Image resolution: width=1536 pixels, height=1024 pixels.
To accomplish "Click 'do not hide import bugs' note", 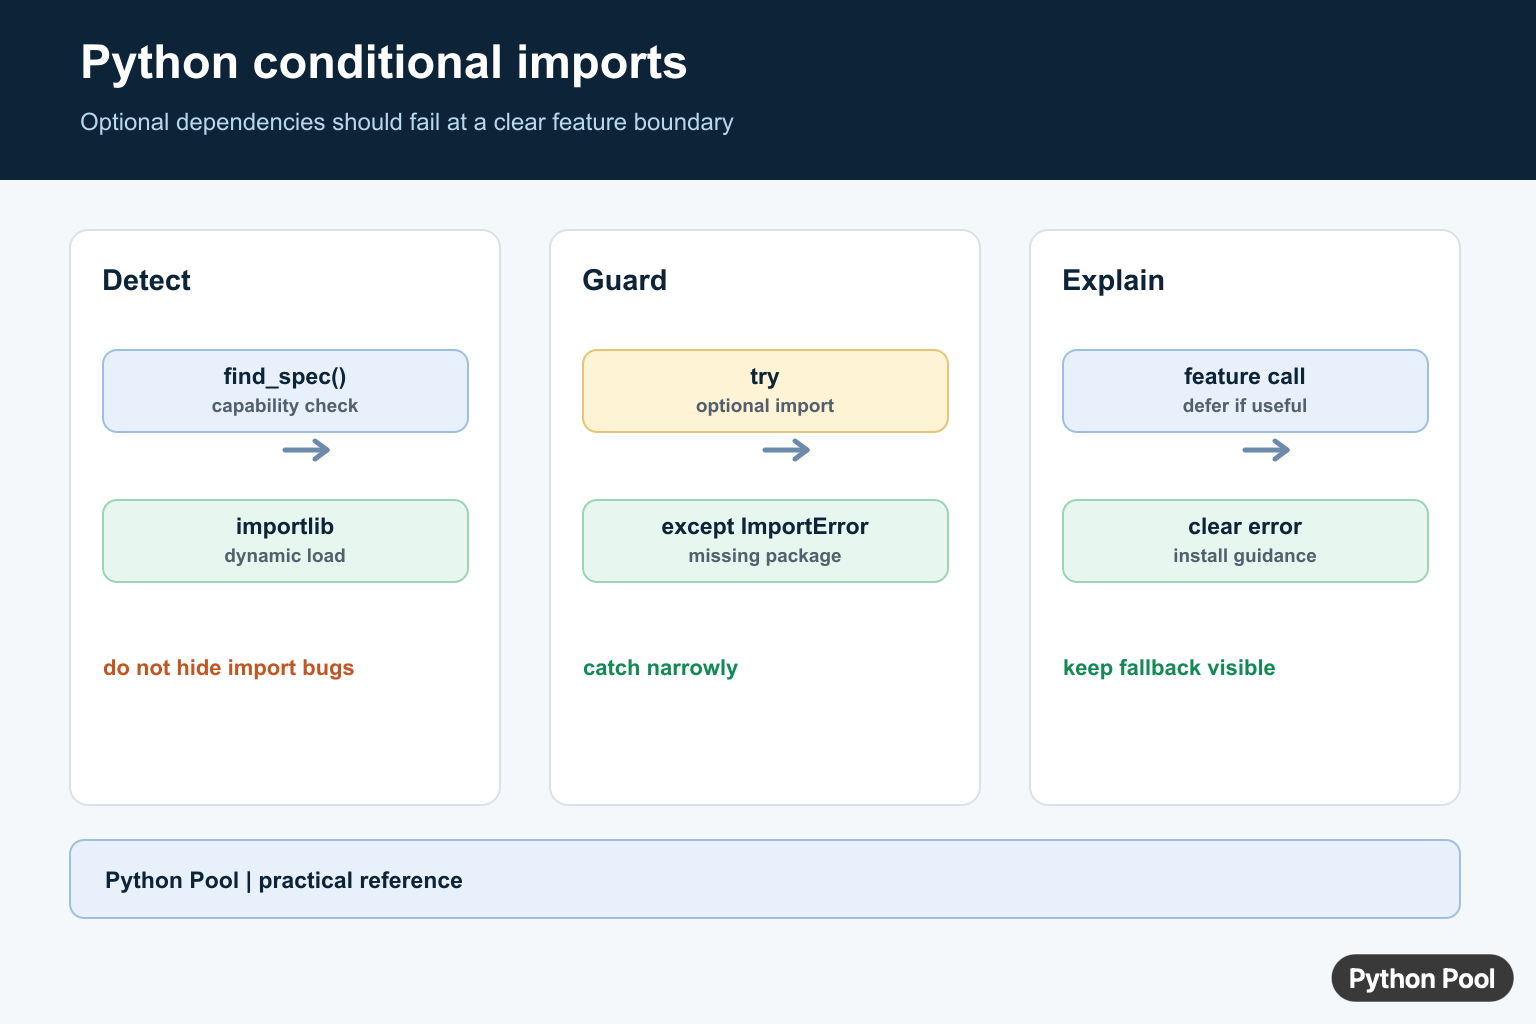I will [228, 668].
